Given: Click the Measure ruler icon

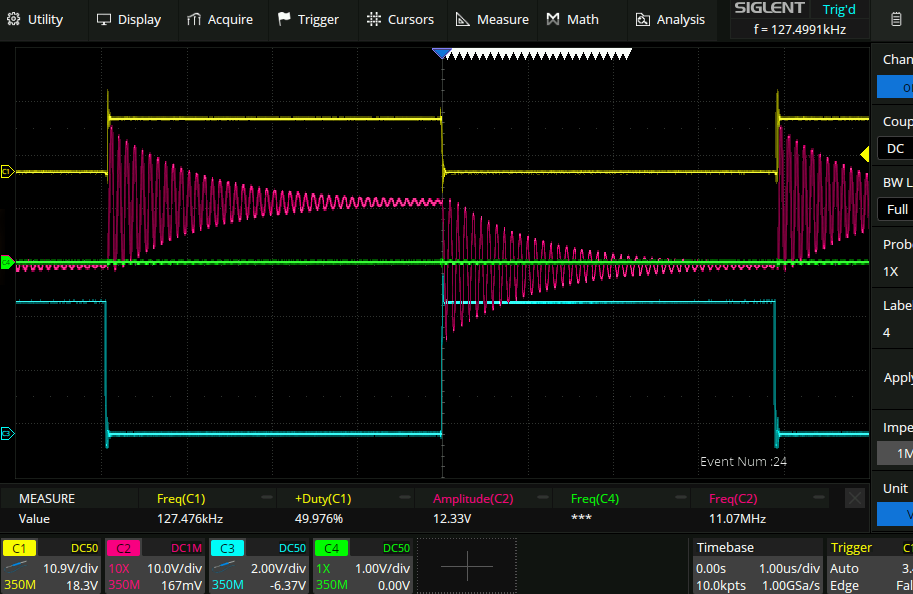Looking at the screenshot, I should click(x=462, y=19).
